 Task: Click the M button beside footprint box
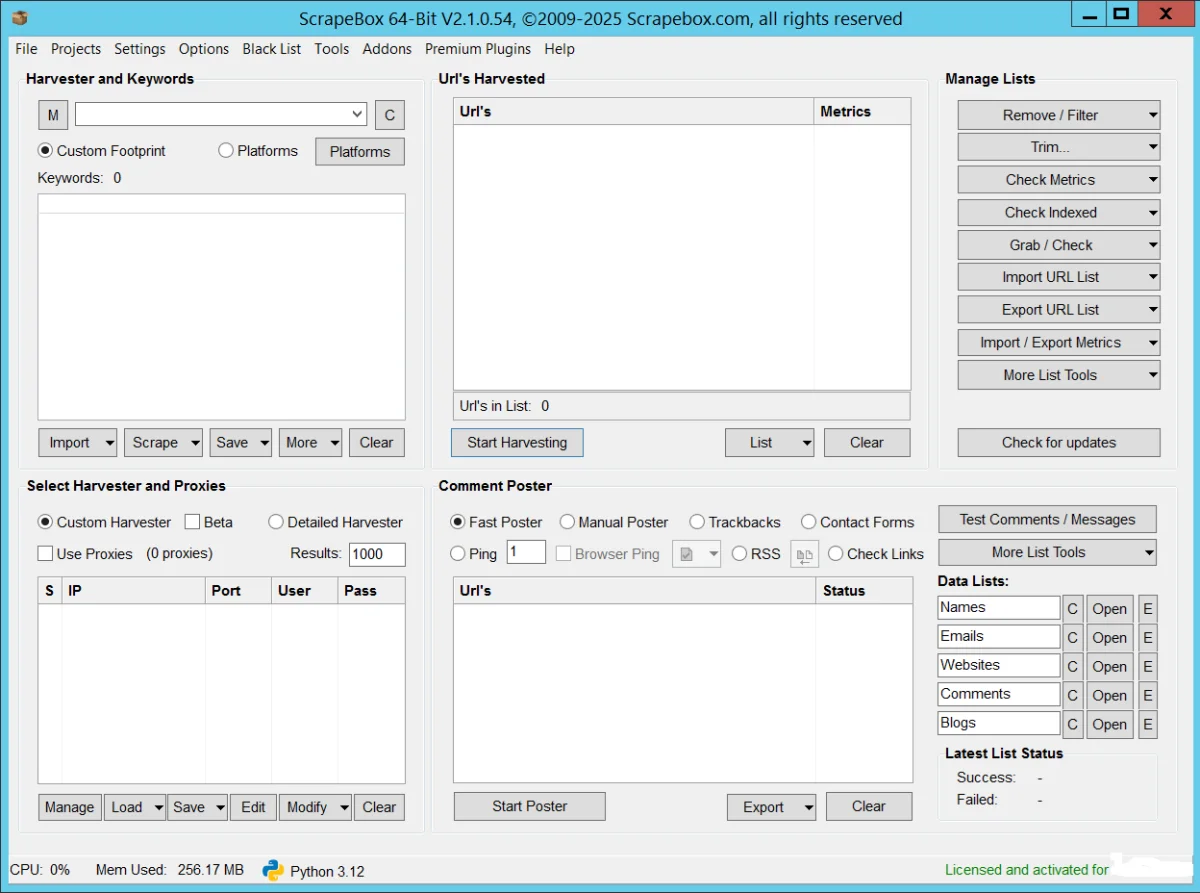coord(53,115)
